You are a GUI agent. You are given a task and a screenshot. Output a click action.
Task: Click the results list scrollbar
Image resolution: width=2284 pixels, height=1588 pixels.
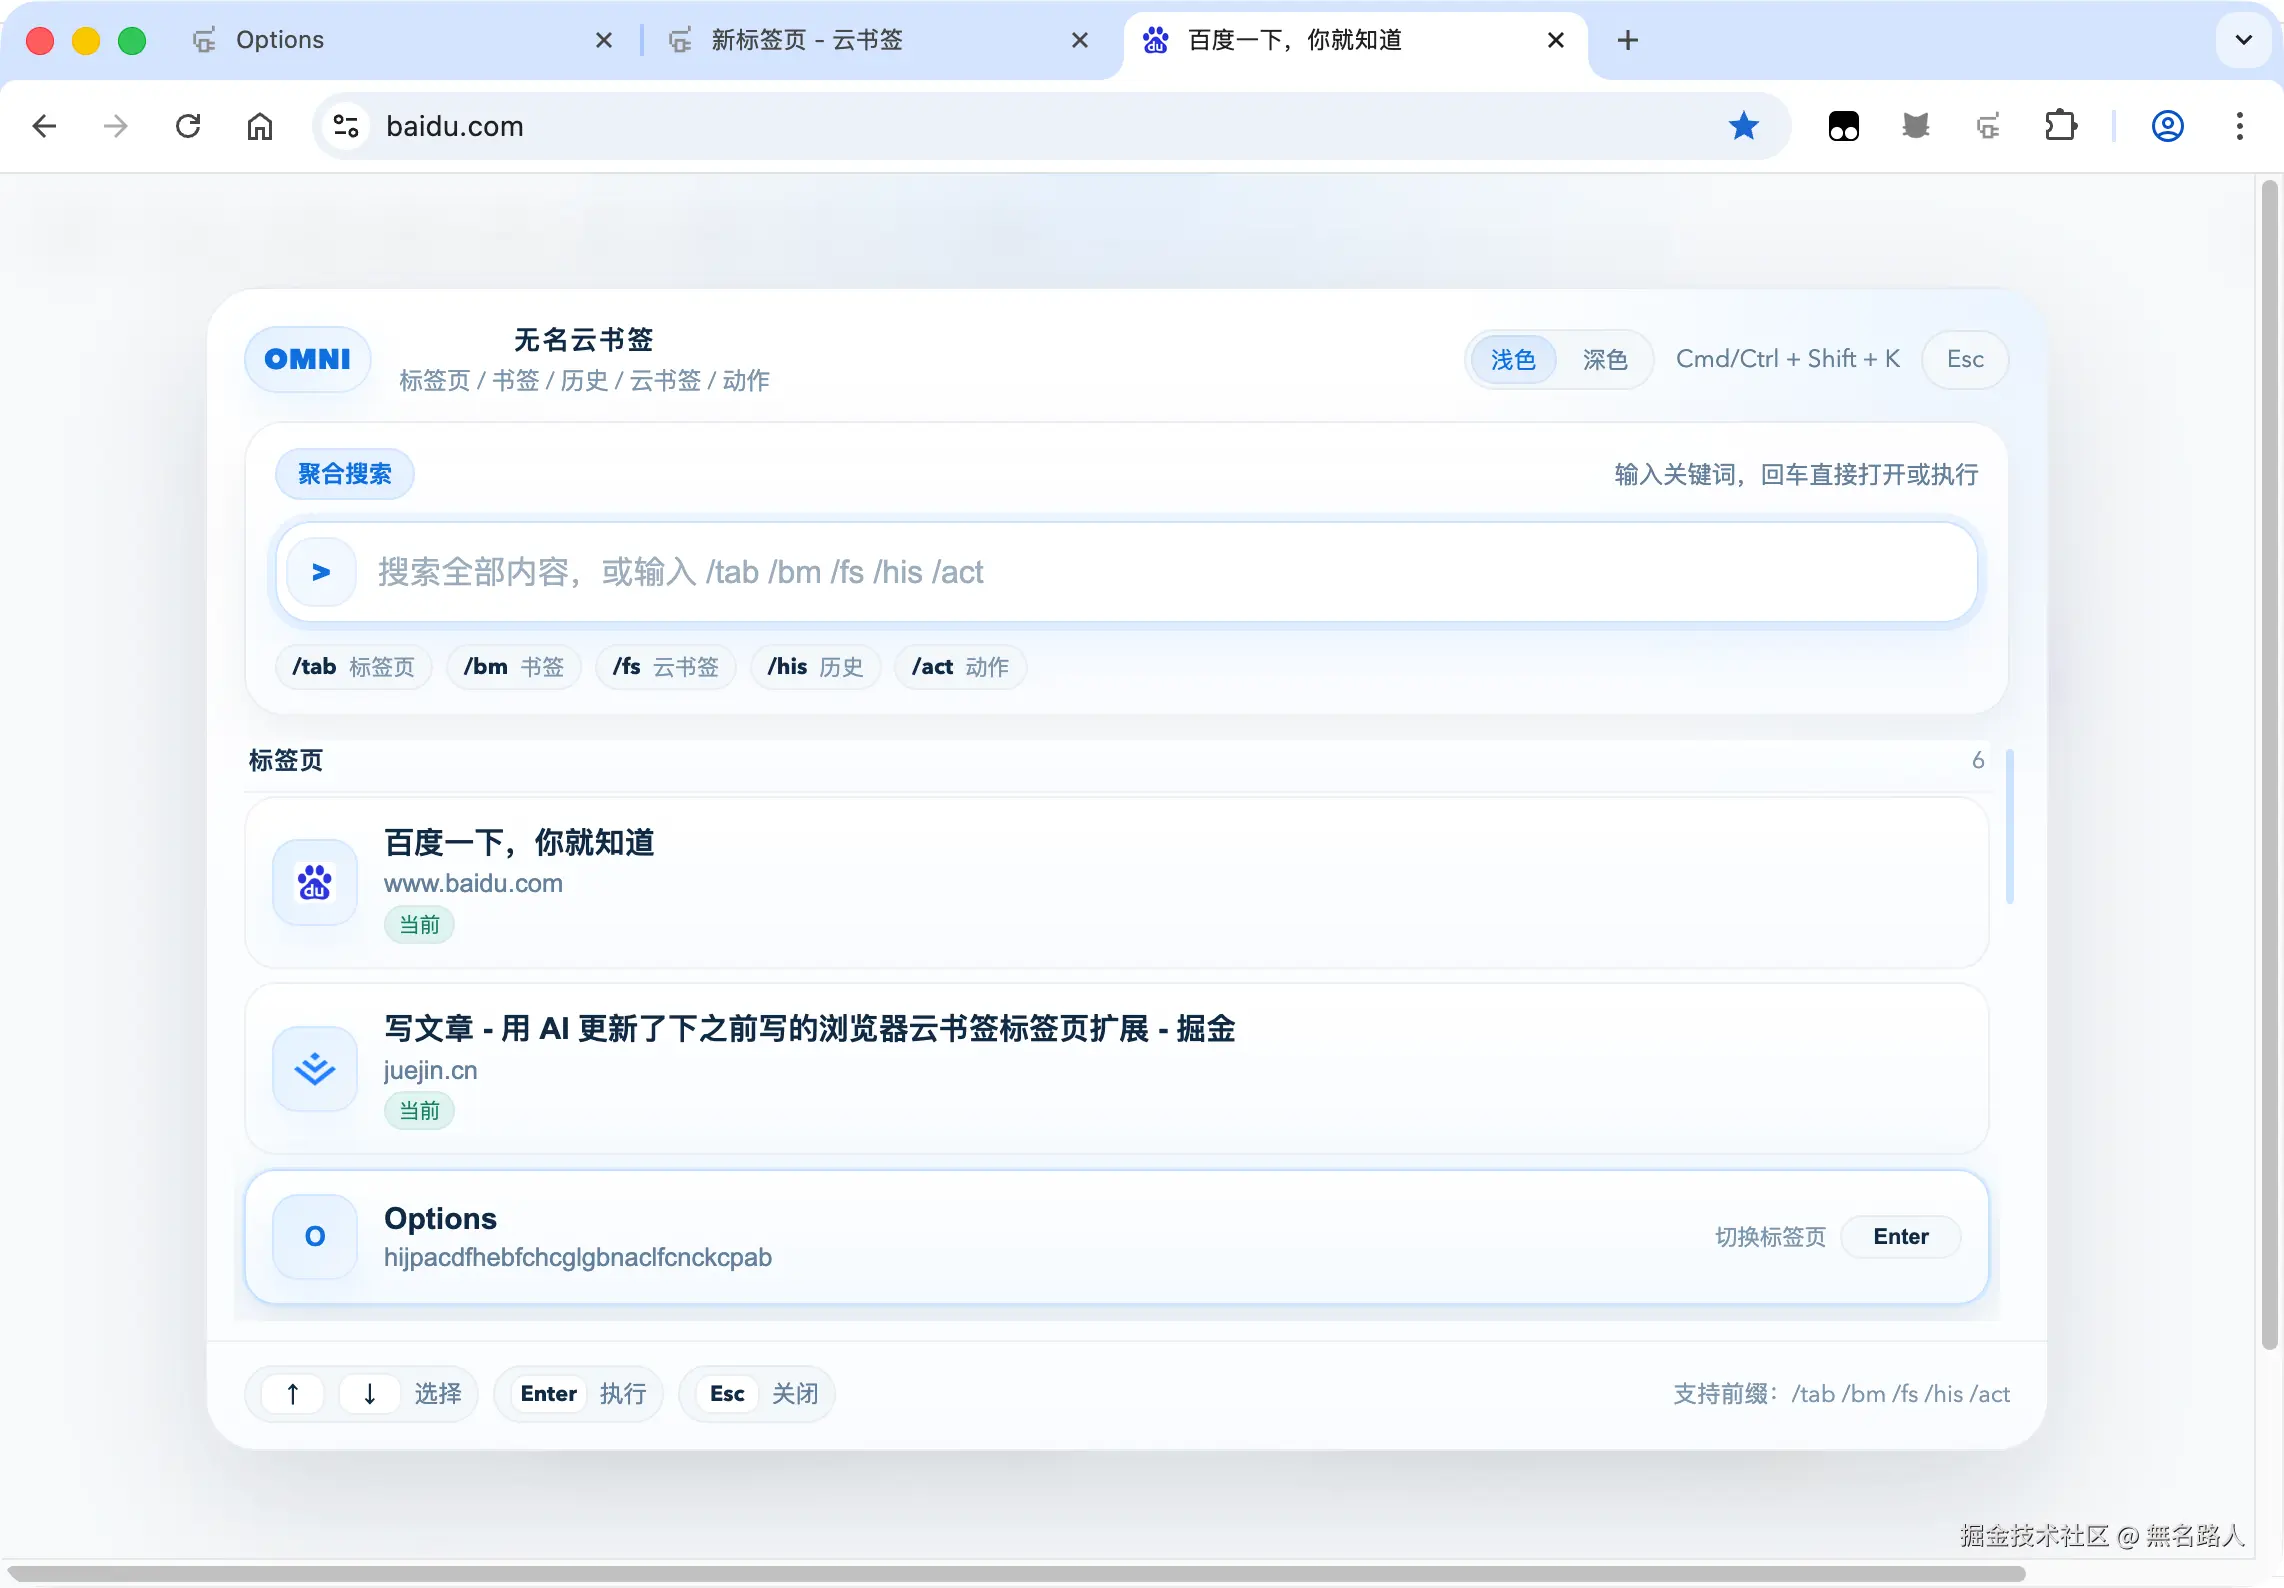click(x=2009, y=826)
